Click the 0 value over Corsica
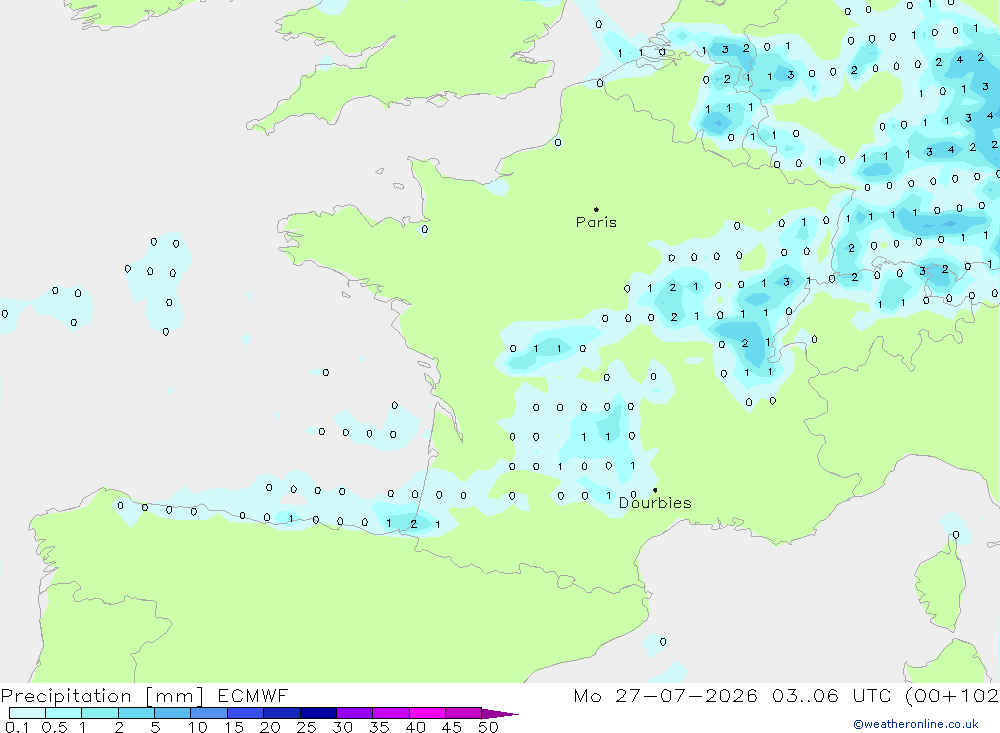 pos(955,535)
